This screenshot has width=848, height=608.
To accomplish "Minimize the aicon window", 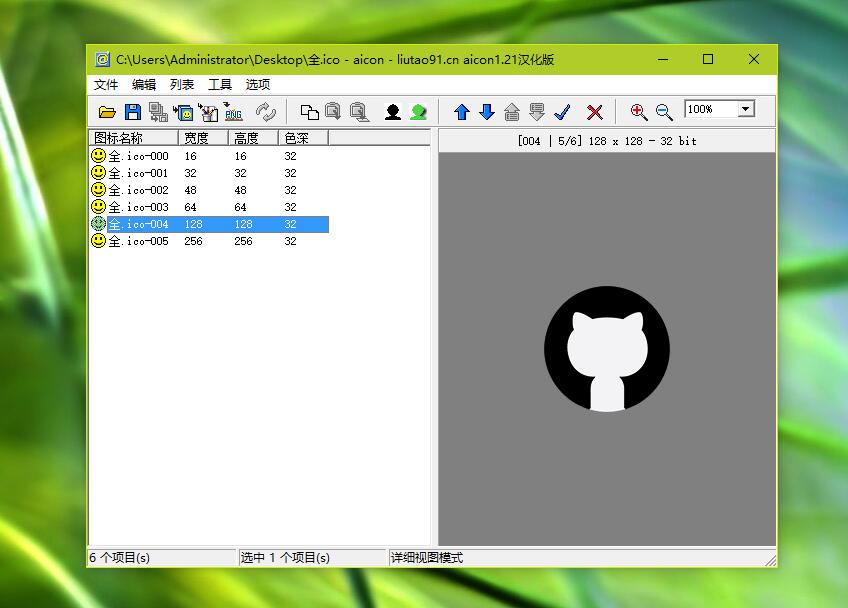I will [x=663, y=59].
